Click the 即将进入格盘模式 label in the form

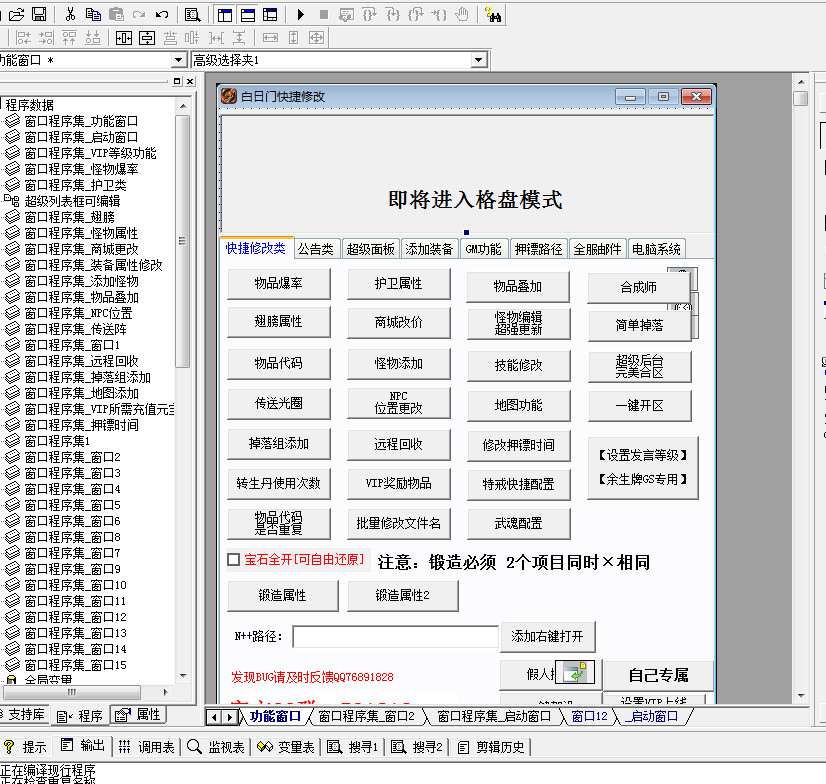pos(475,200)
